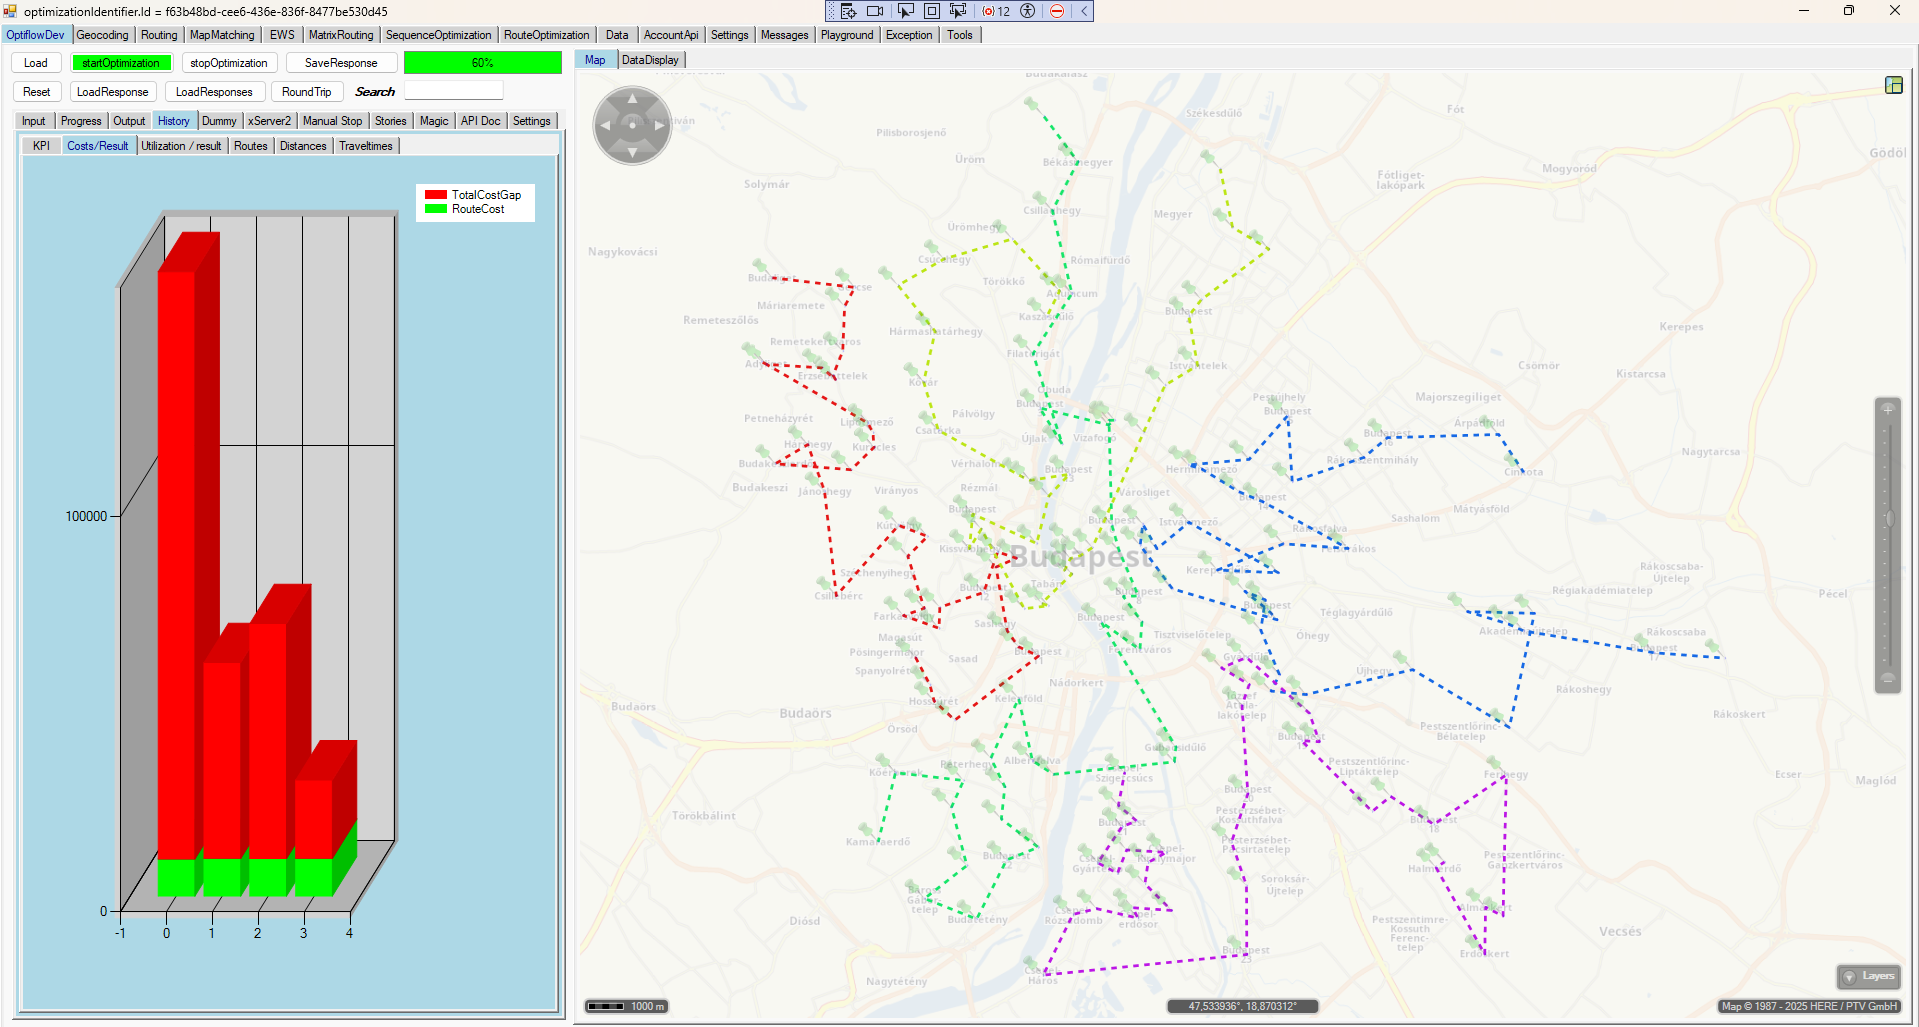
Task: Collapse the debug toolbar with chevron arrow
Action: [x=1084, y=11]
